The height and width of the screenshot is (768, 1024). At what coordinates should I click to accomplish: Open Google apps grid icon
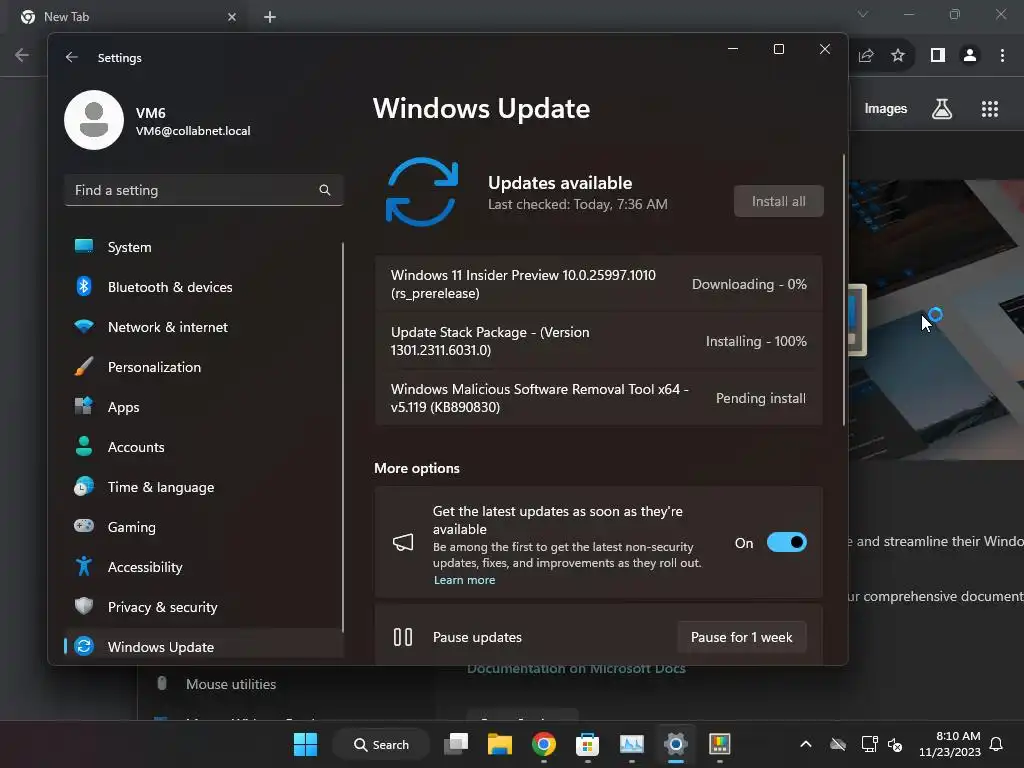click(990, 108)
